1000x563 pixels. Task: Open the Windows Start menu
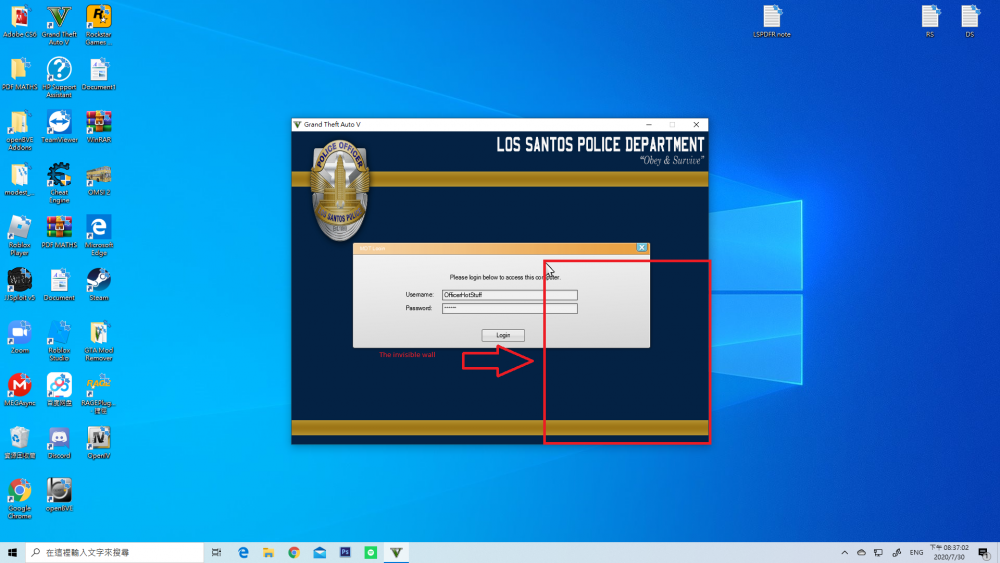(12, 553)
